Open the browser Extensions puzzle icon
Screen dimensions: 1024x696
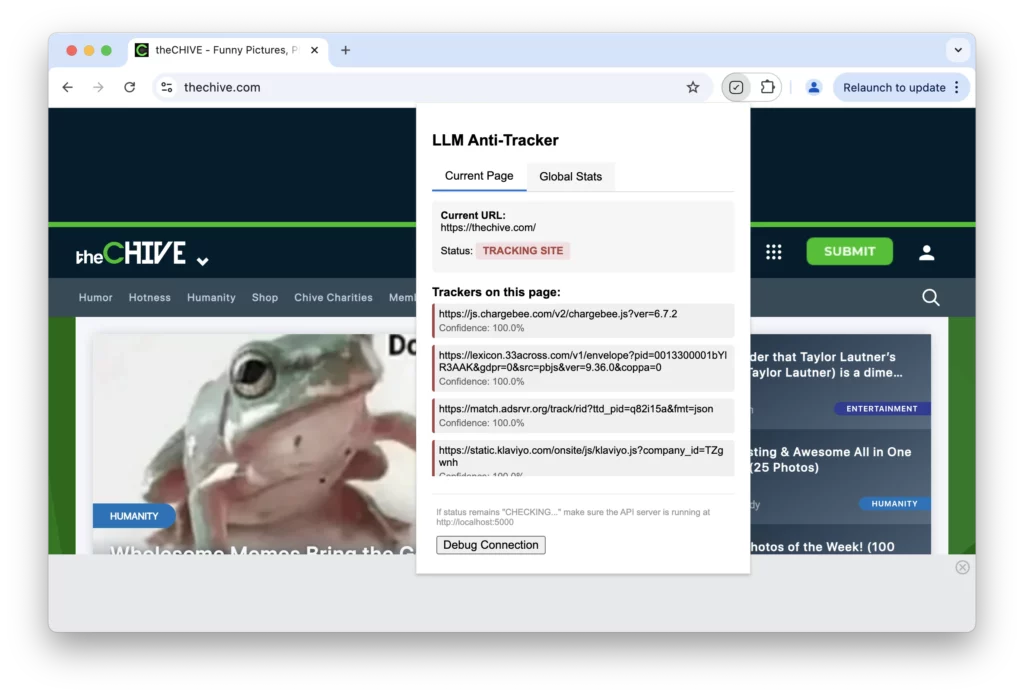[x=768, y=87]
